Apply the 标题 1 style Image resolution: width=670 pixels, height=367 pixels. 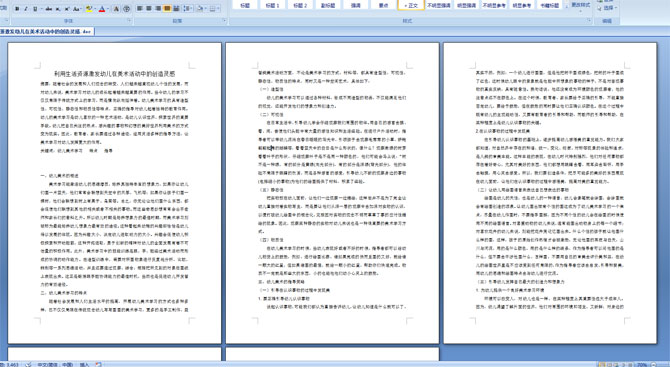[272, 5]
